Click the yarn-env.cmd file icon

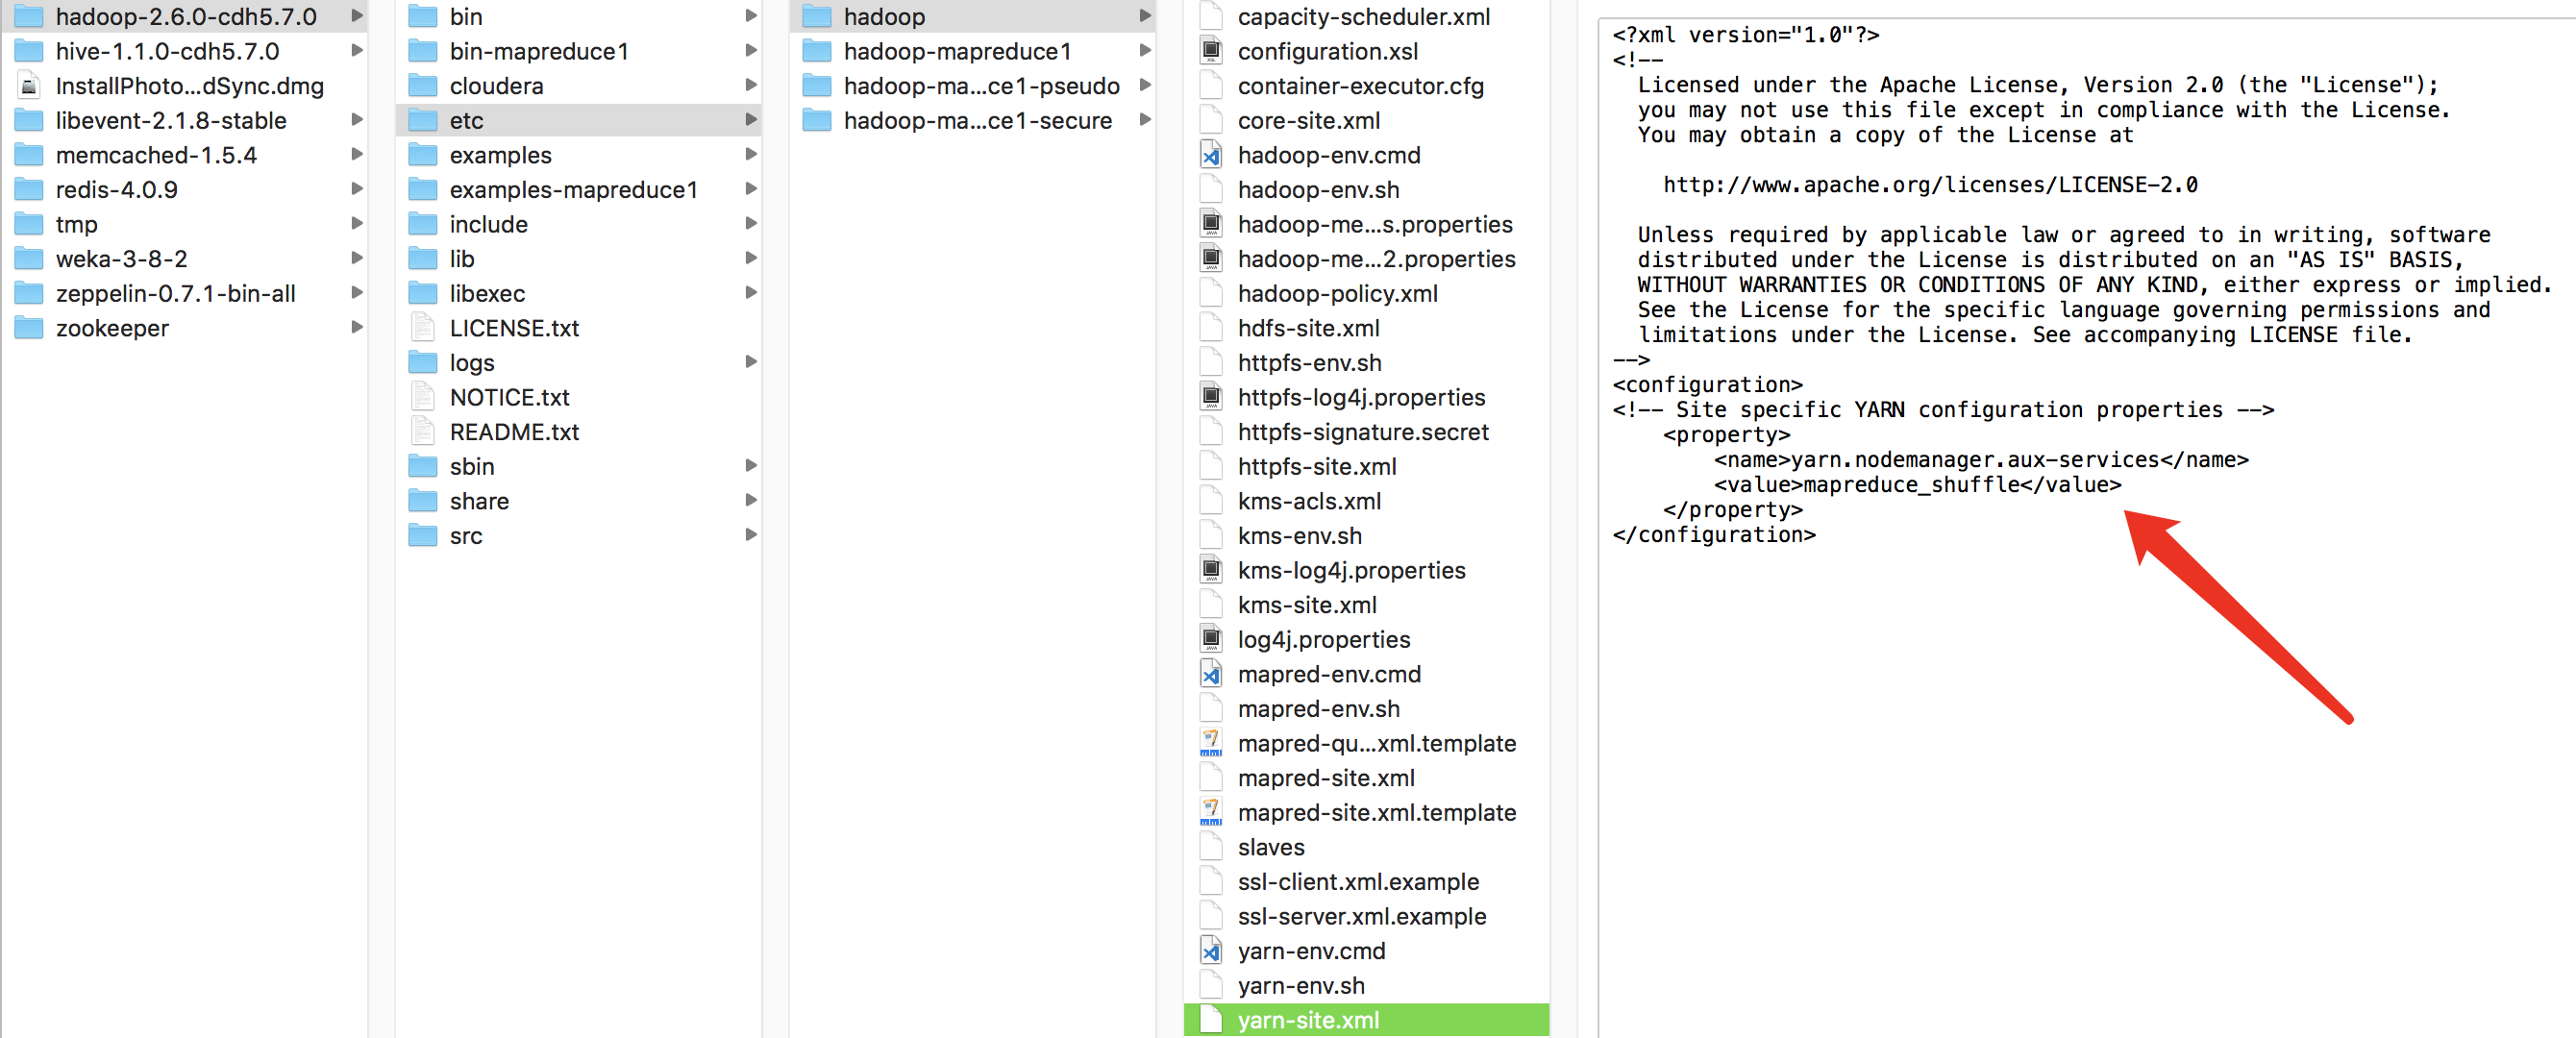(1210, 950)
